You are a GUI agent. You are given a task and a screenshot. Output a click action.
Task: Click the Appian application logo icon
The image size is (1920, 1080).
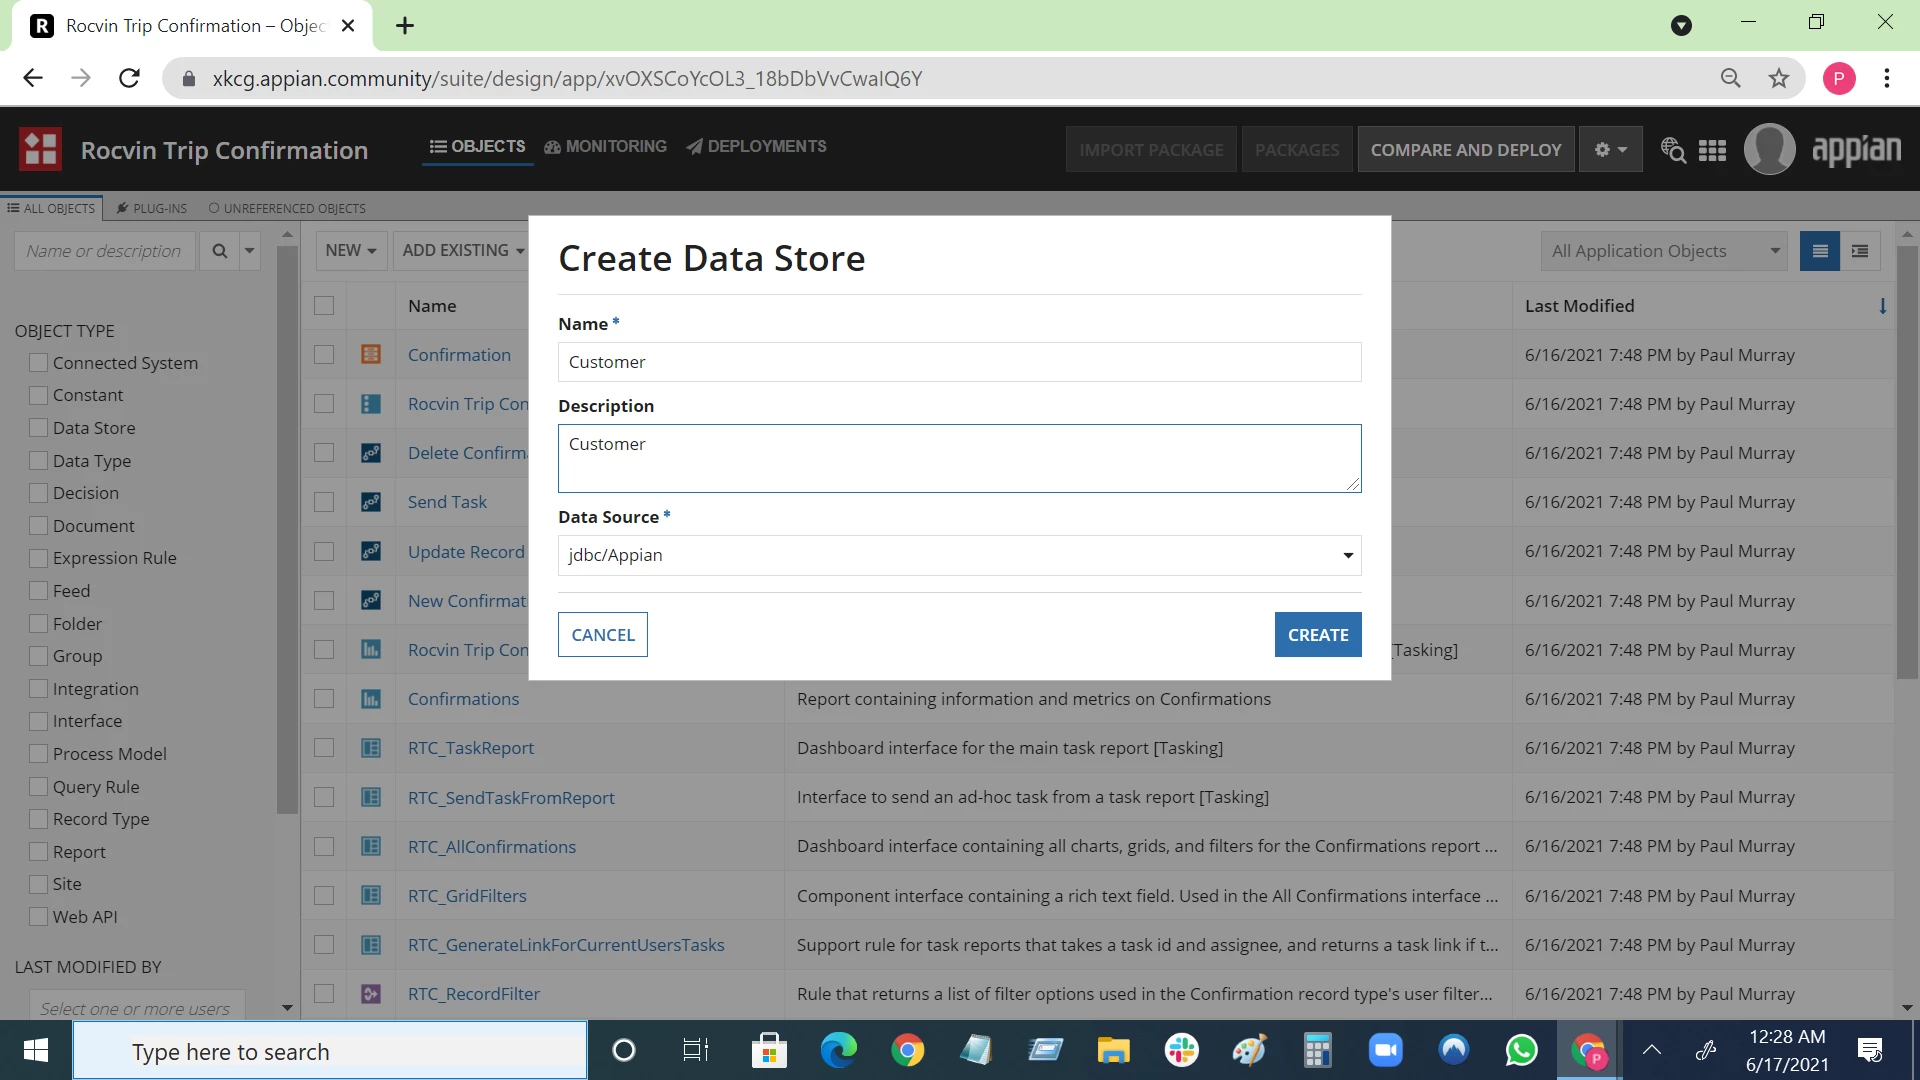[x=41, y=150]
